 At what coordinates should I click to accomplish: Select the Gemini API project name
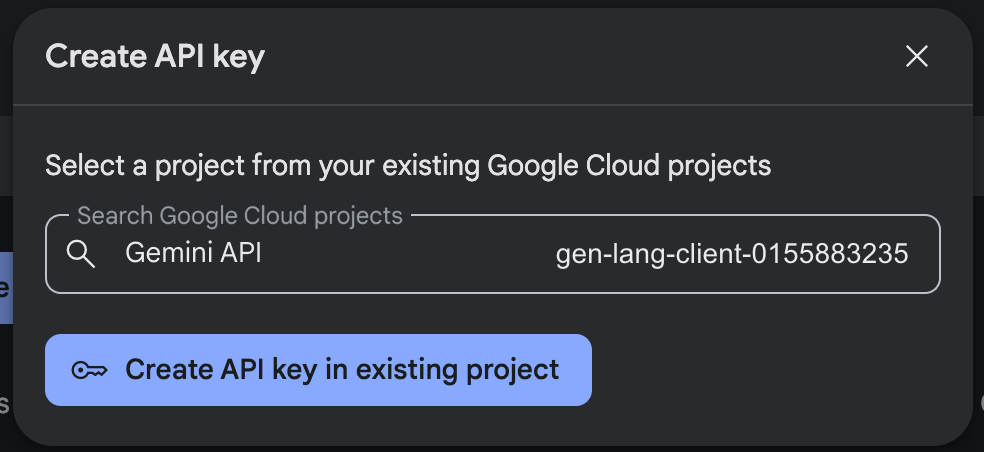pos(193,253)
